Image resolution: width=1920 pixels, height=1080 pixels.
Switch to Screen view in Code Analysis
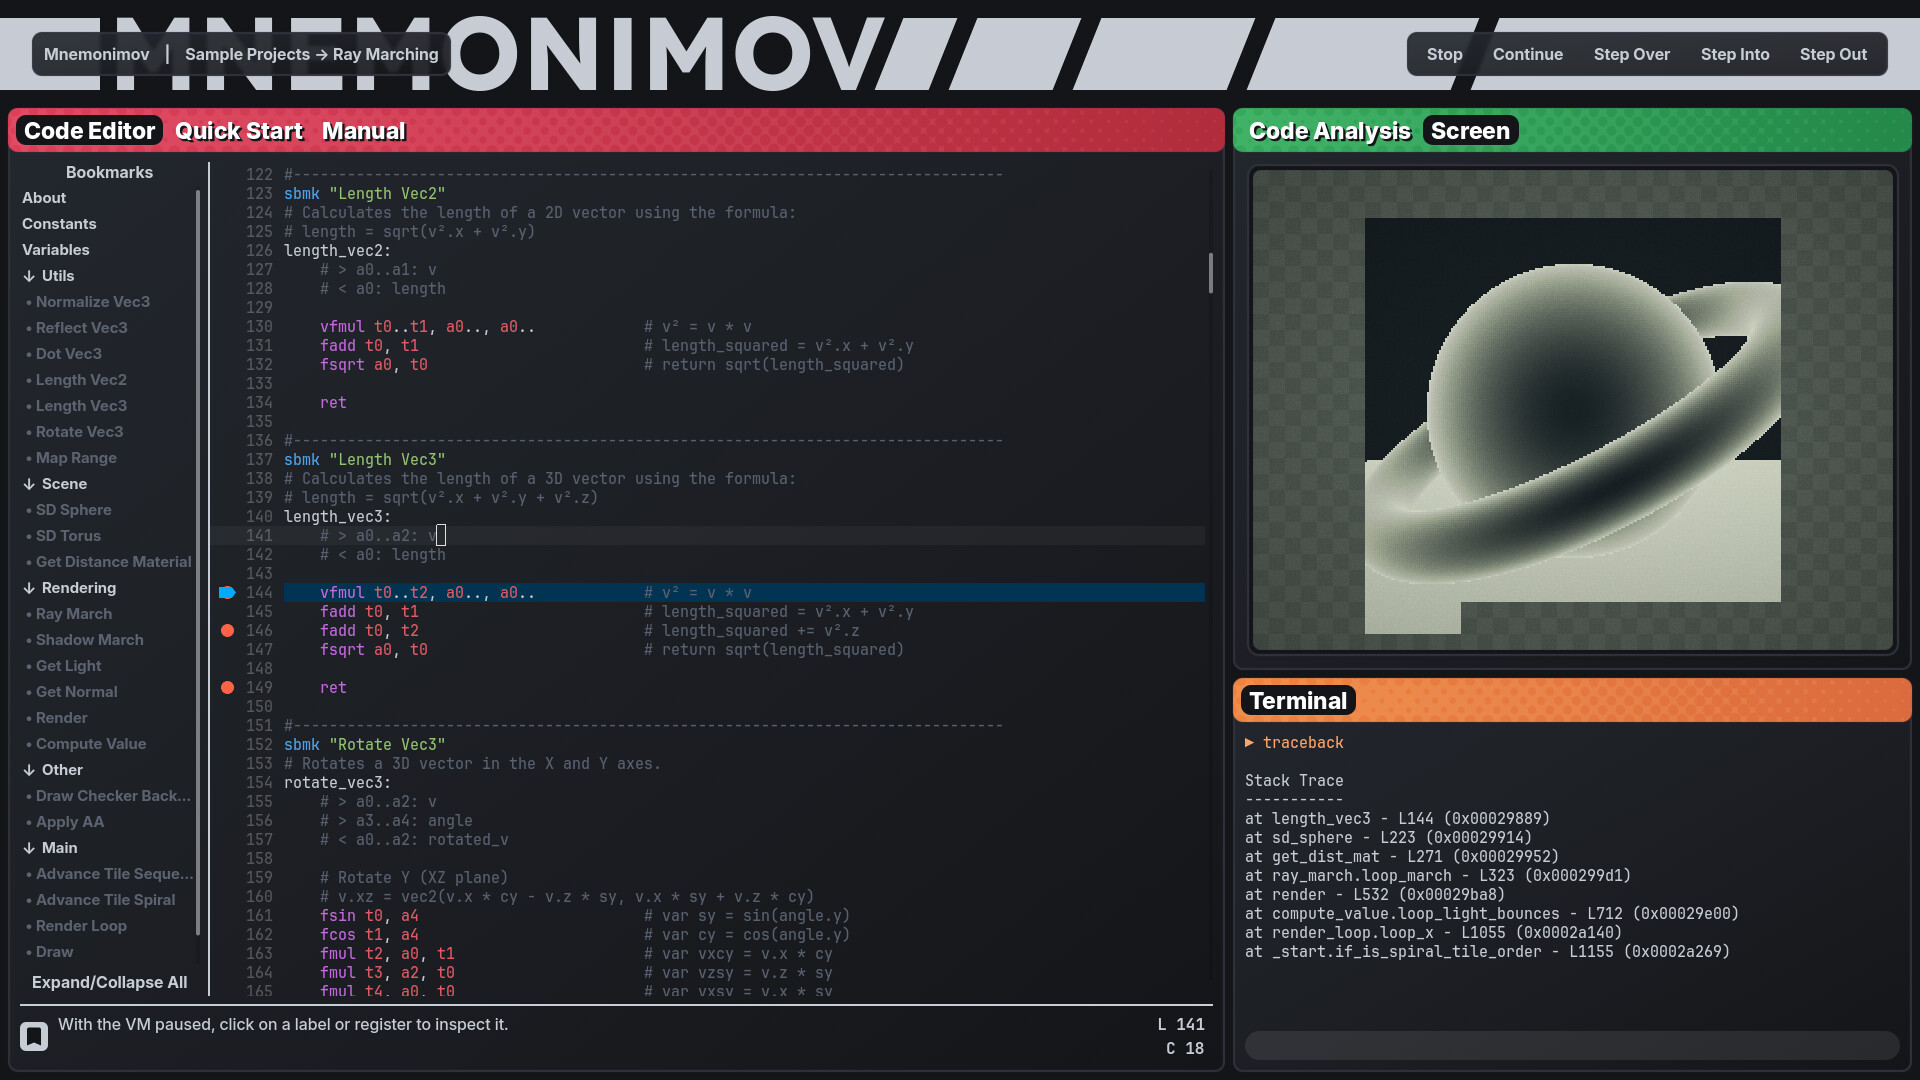[x=1469, y=131]
